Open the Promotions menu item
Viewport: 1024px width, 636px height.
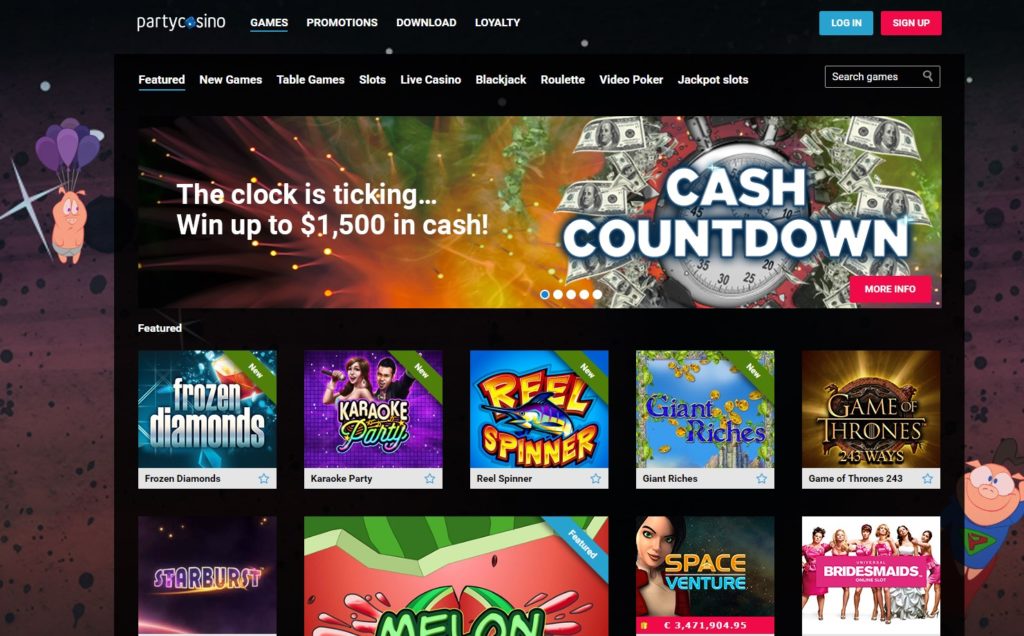click(342, 22)
